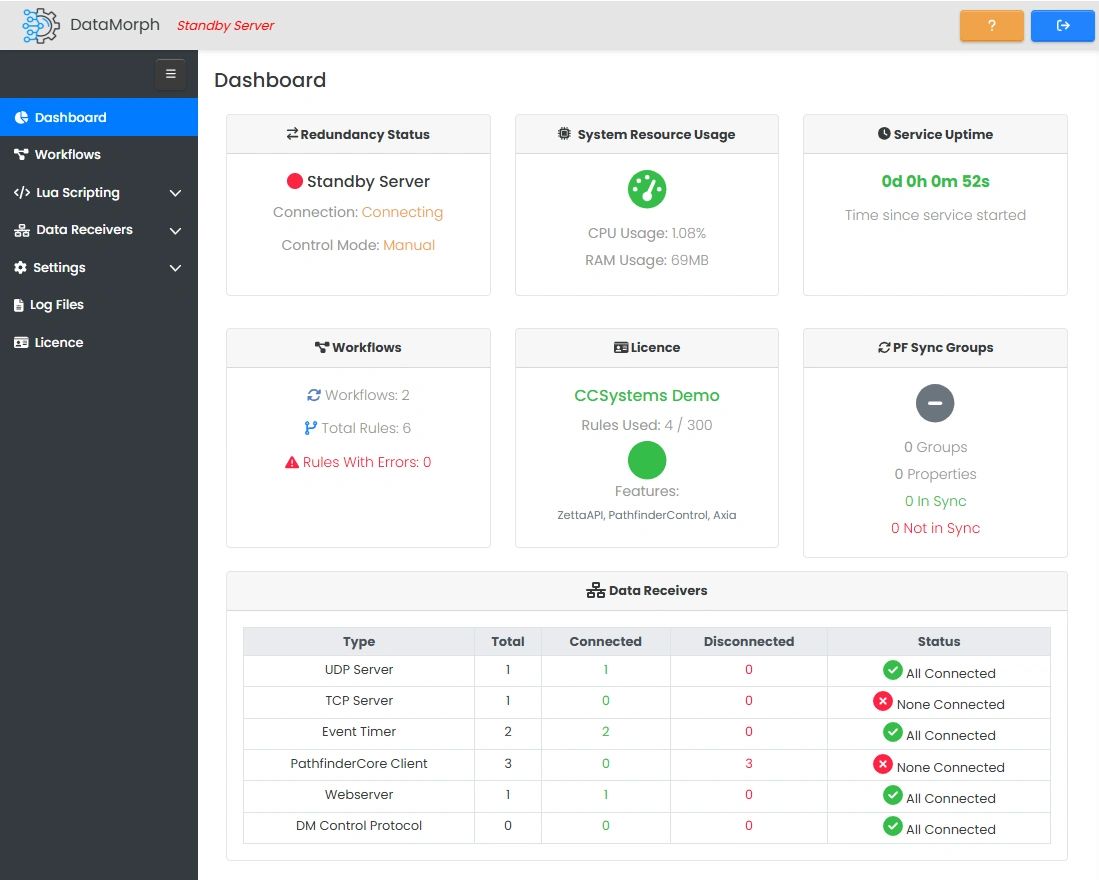Toggle the sidebar with the hamburger button
Screen dimensions: 1099x880
pyautogui.click(x=170, y=74)
